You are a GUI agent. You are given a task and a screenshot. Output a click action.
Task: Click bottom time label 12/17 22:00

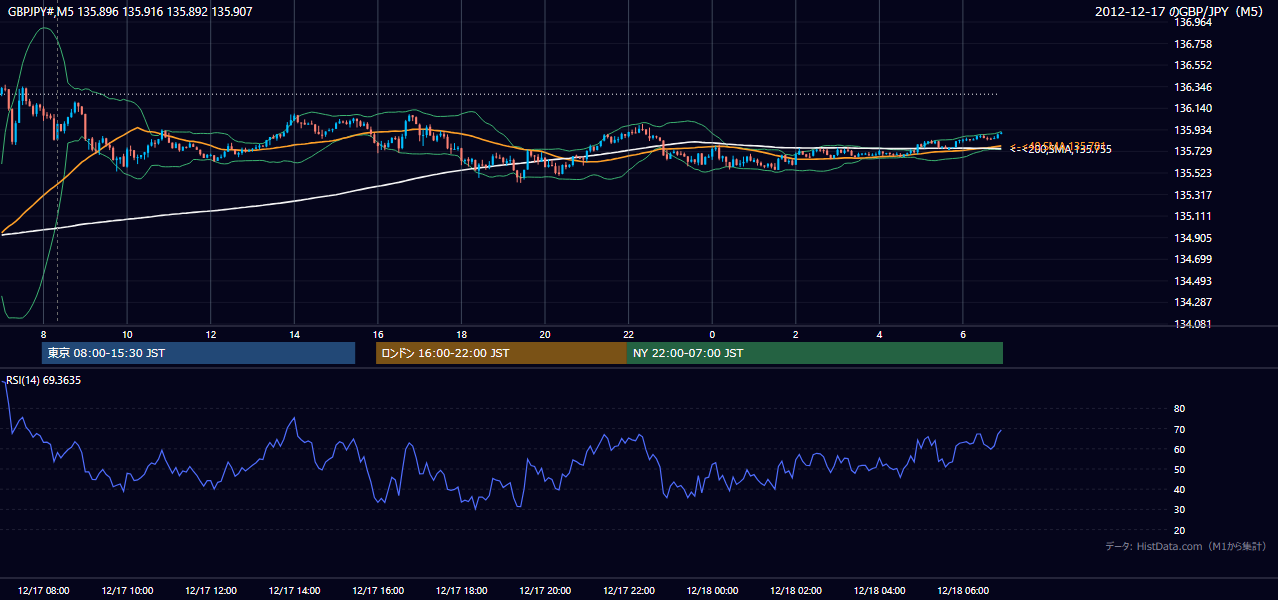[x=628, y=591]
